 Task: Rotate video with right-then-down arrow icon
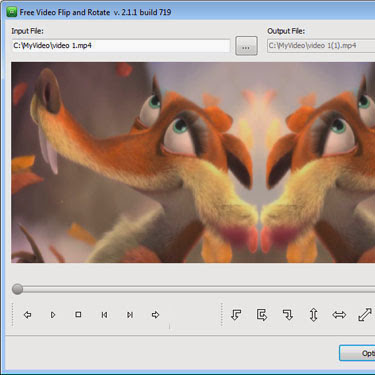[288, 315]
